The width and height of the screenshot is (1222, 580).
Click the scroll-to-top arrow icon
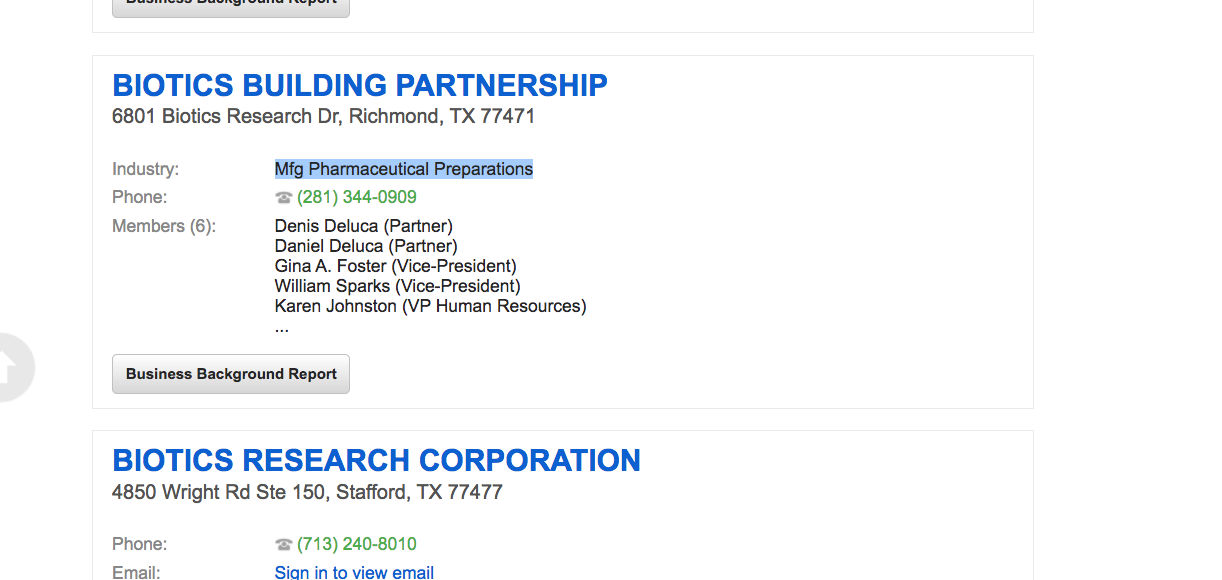(10, 367)
